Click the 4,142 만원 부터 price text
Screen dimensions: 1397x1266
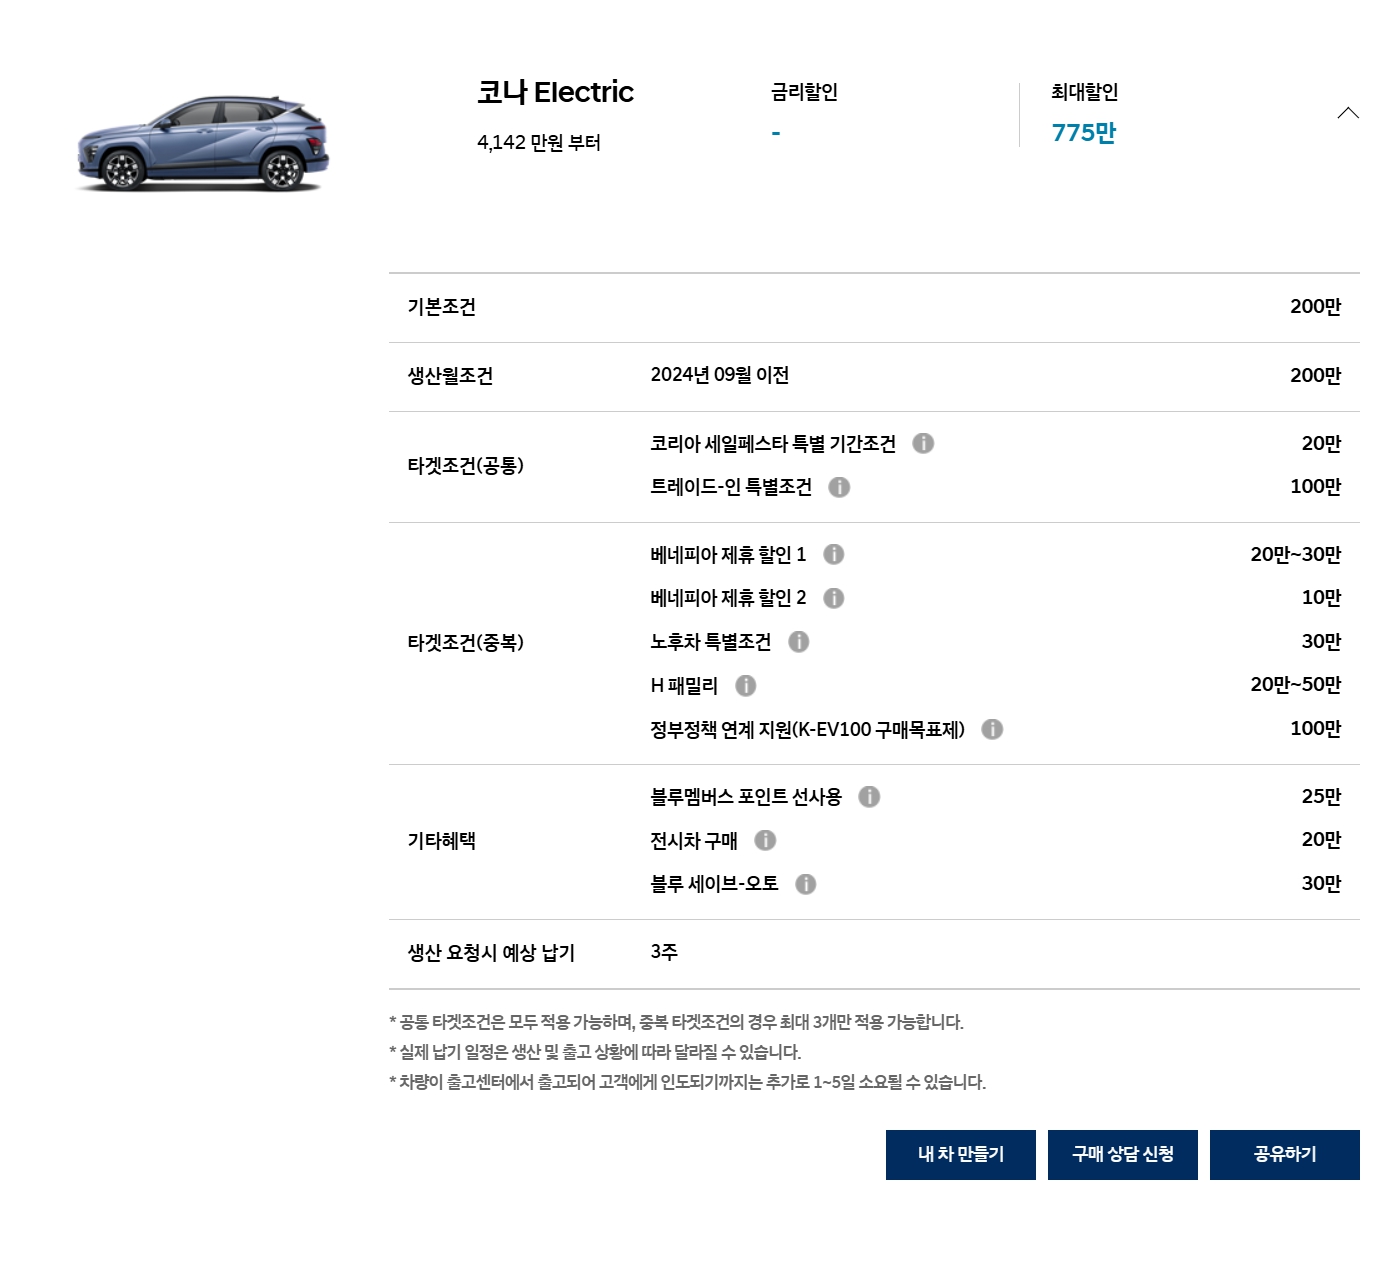tap(539, 142)
